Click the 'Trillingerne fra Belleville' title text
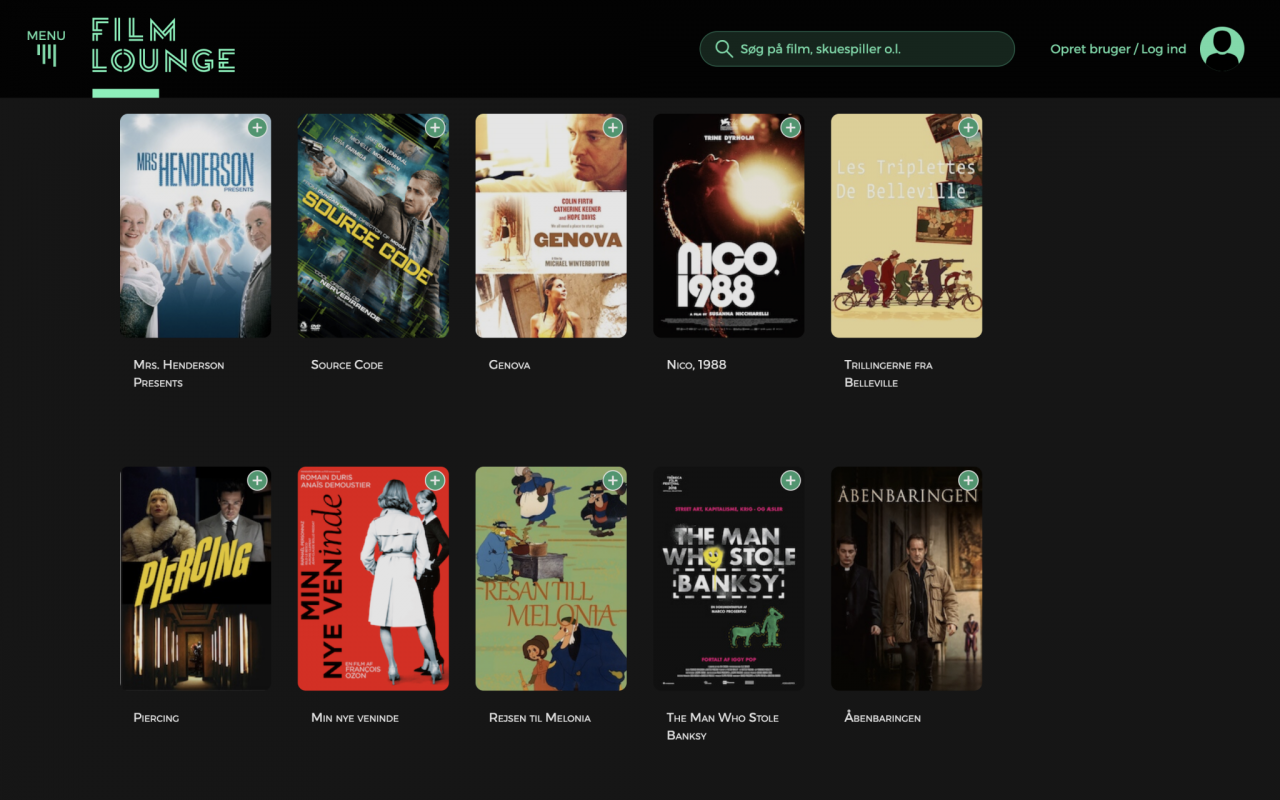Screen dimensions: 1280x800 point(889,374)
